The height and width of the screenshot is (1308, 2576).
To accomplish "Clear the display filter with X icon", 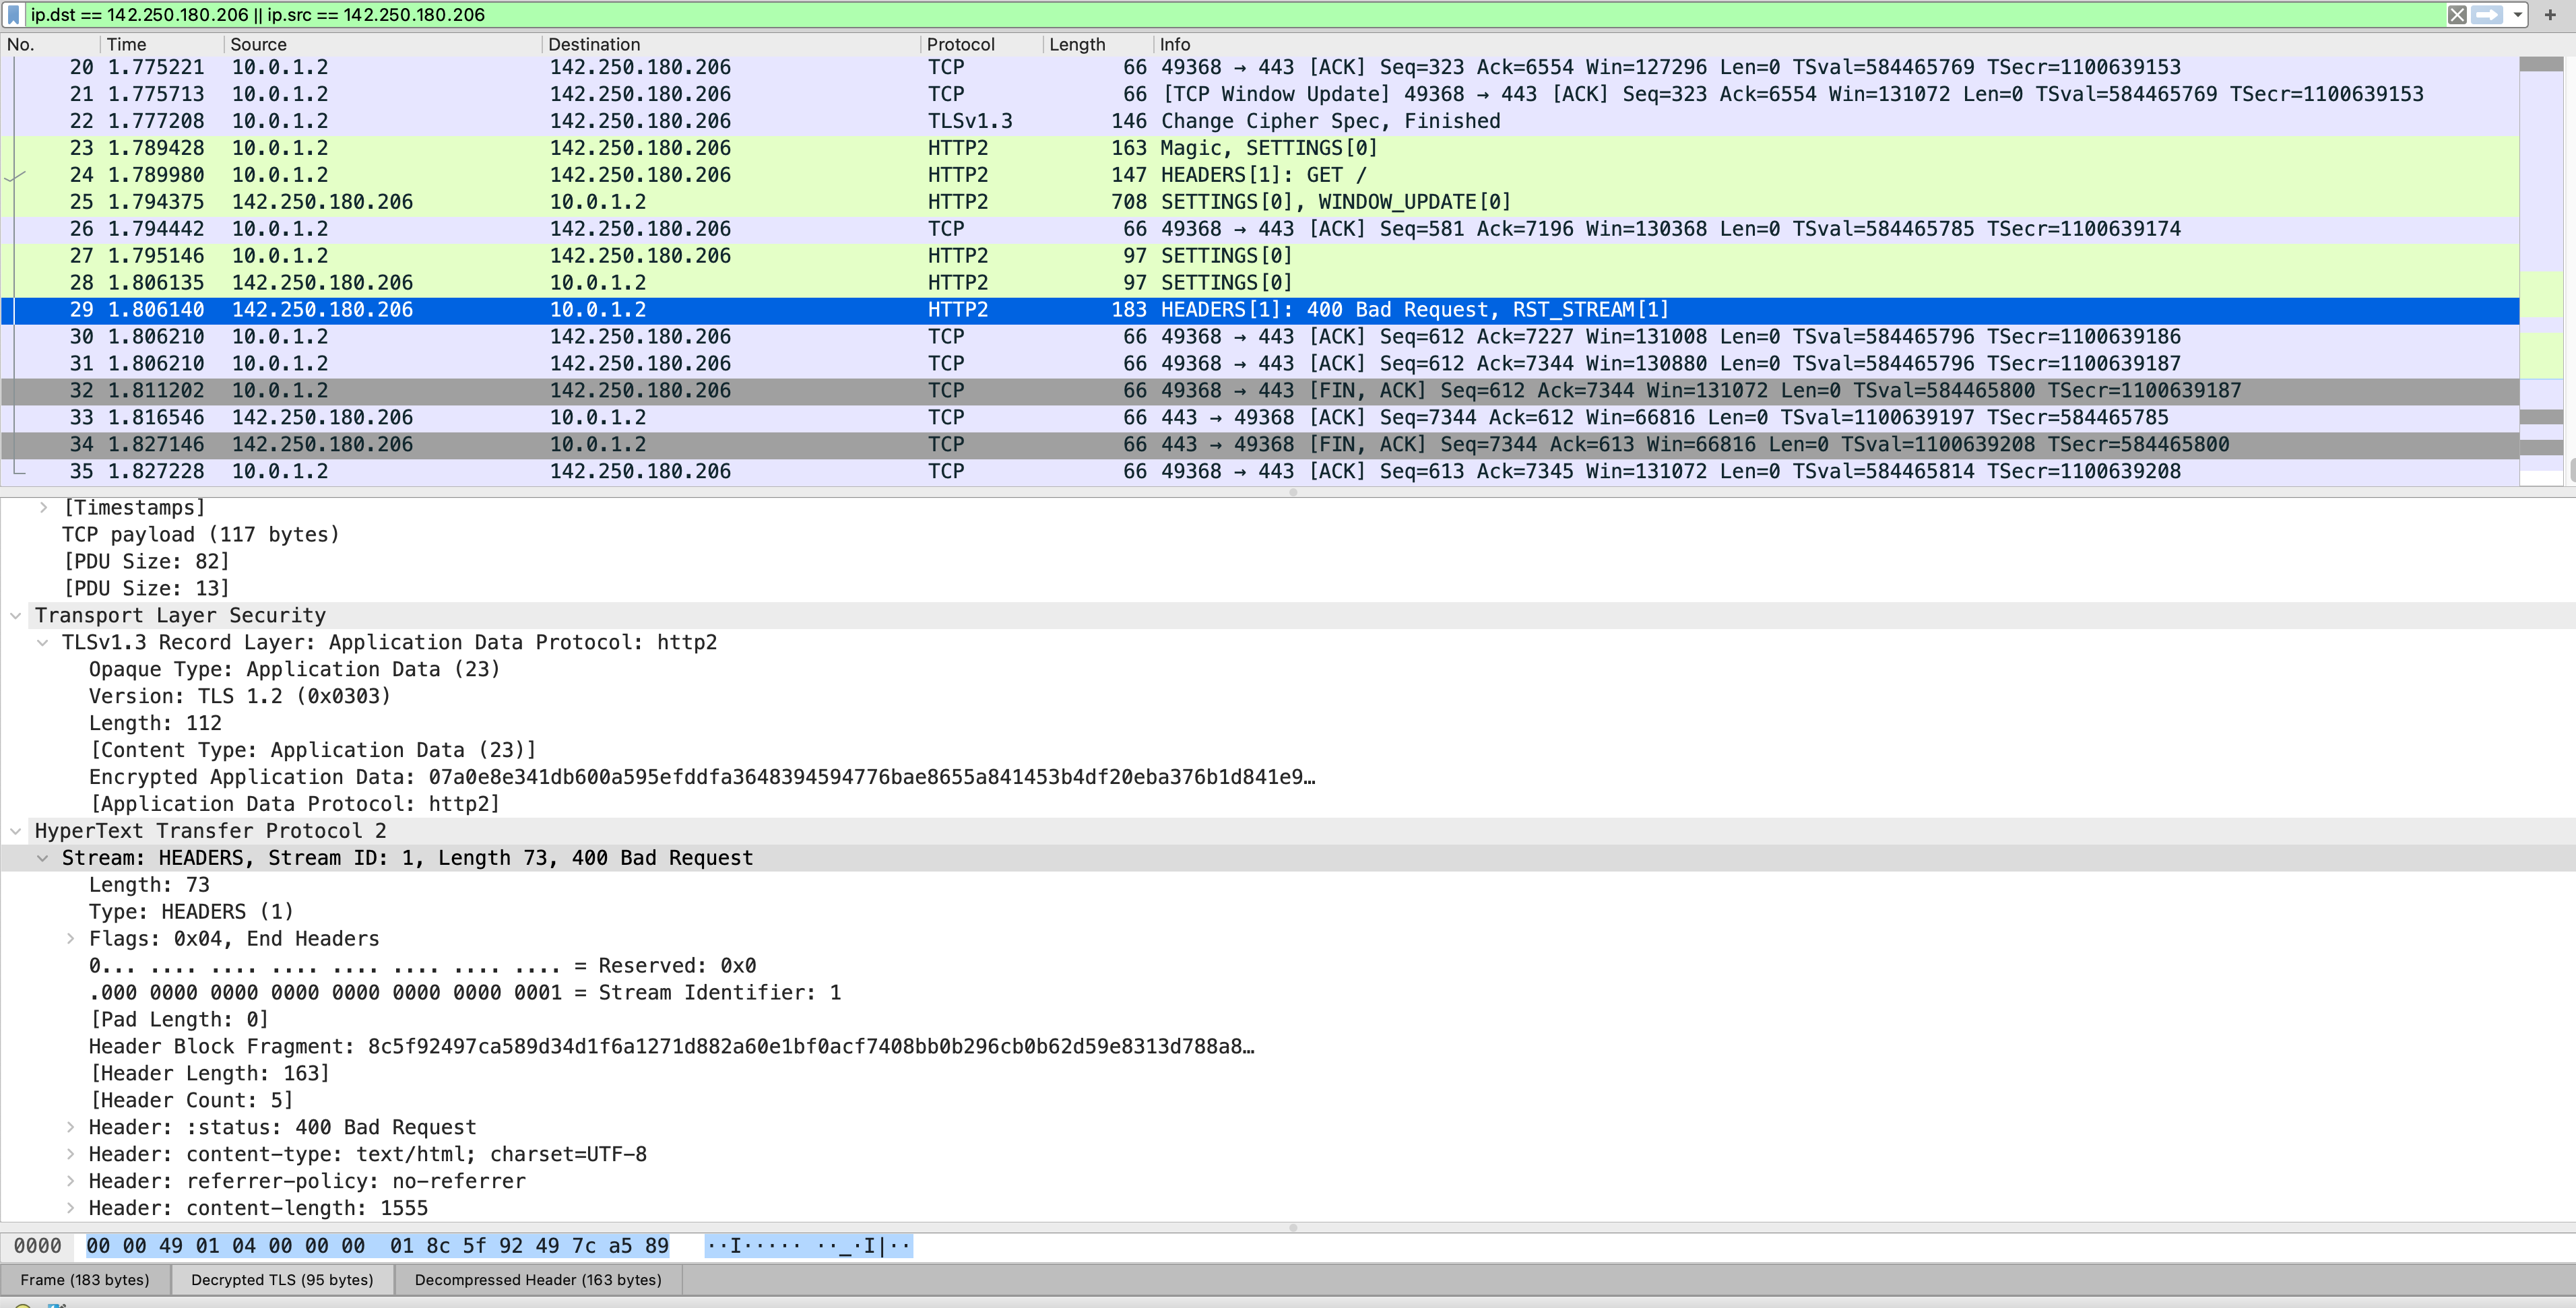I will click(x=2457, y=15).
